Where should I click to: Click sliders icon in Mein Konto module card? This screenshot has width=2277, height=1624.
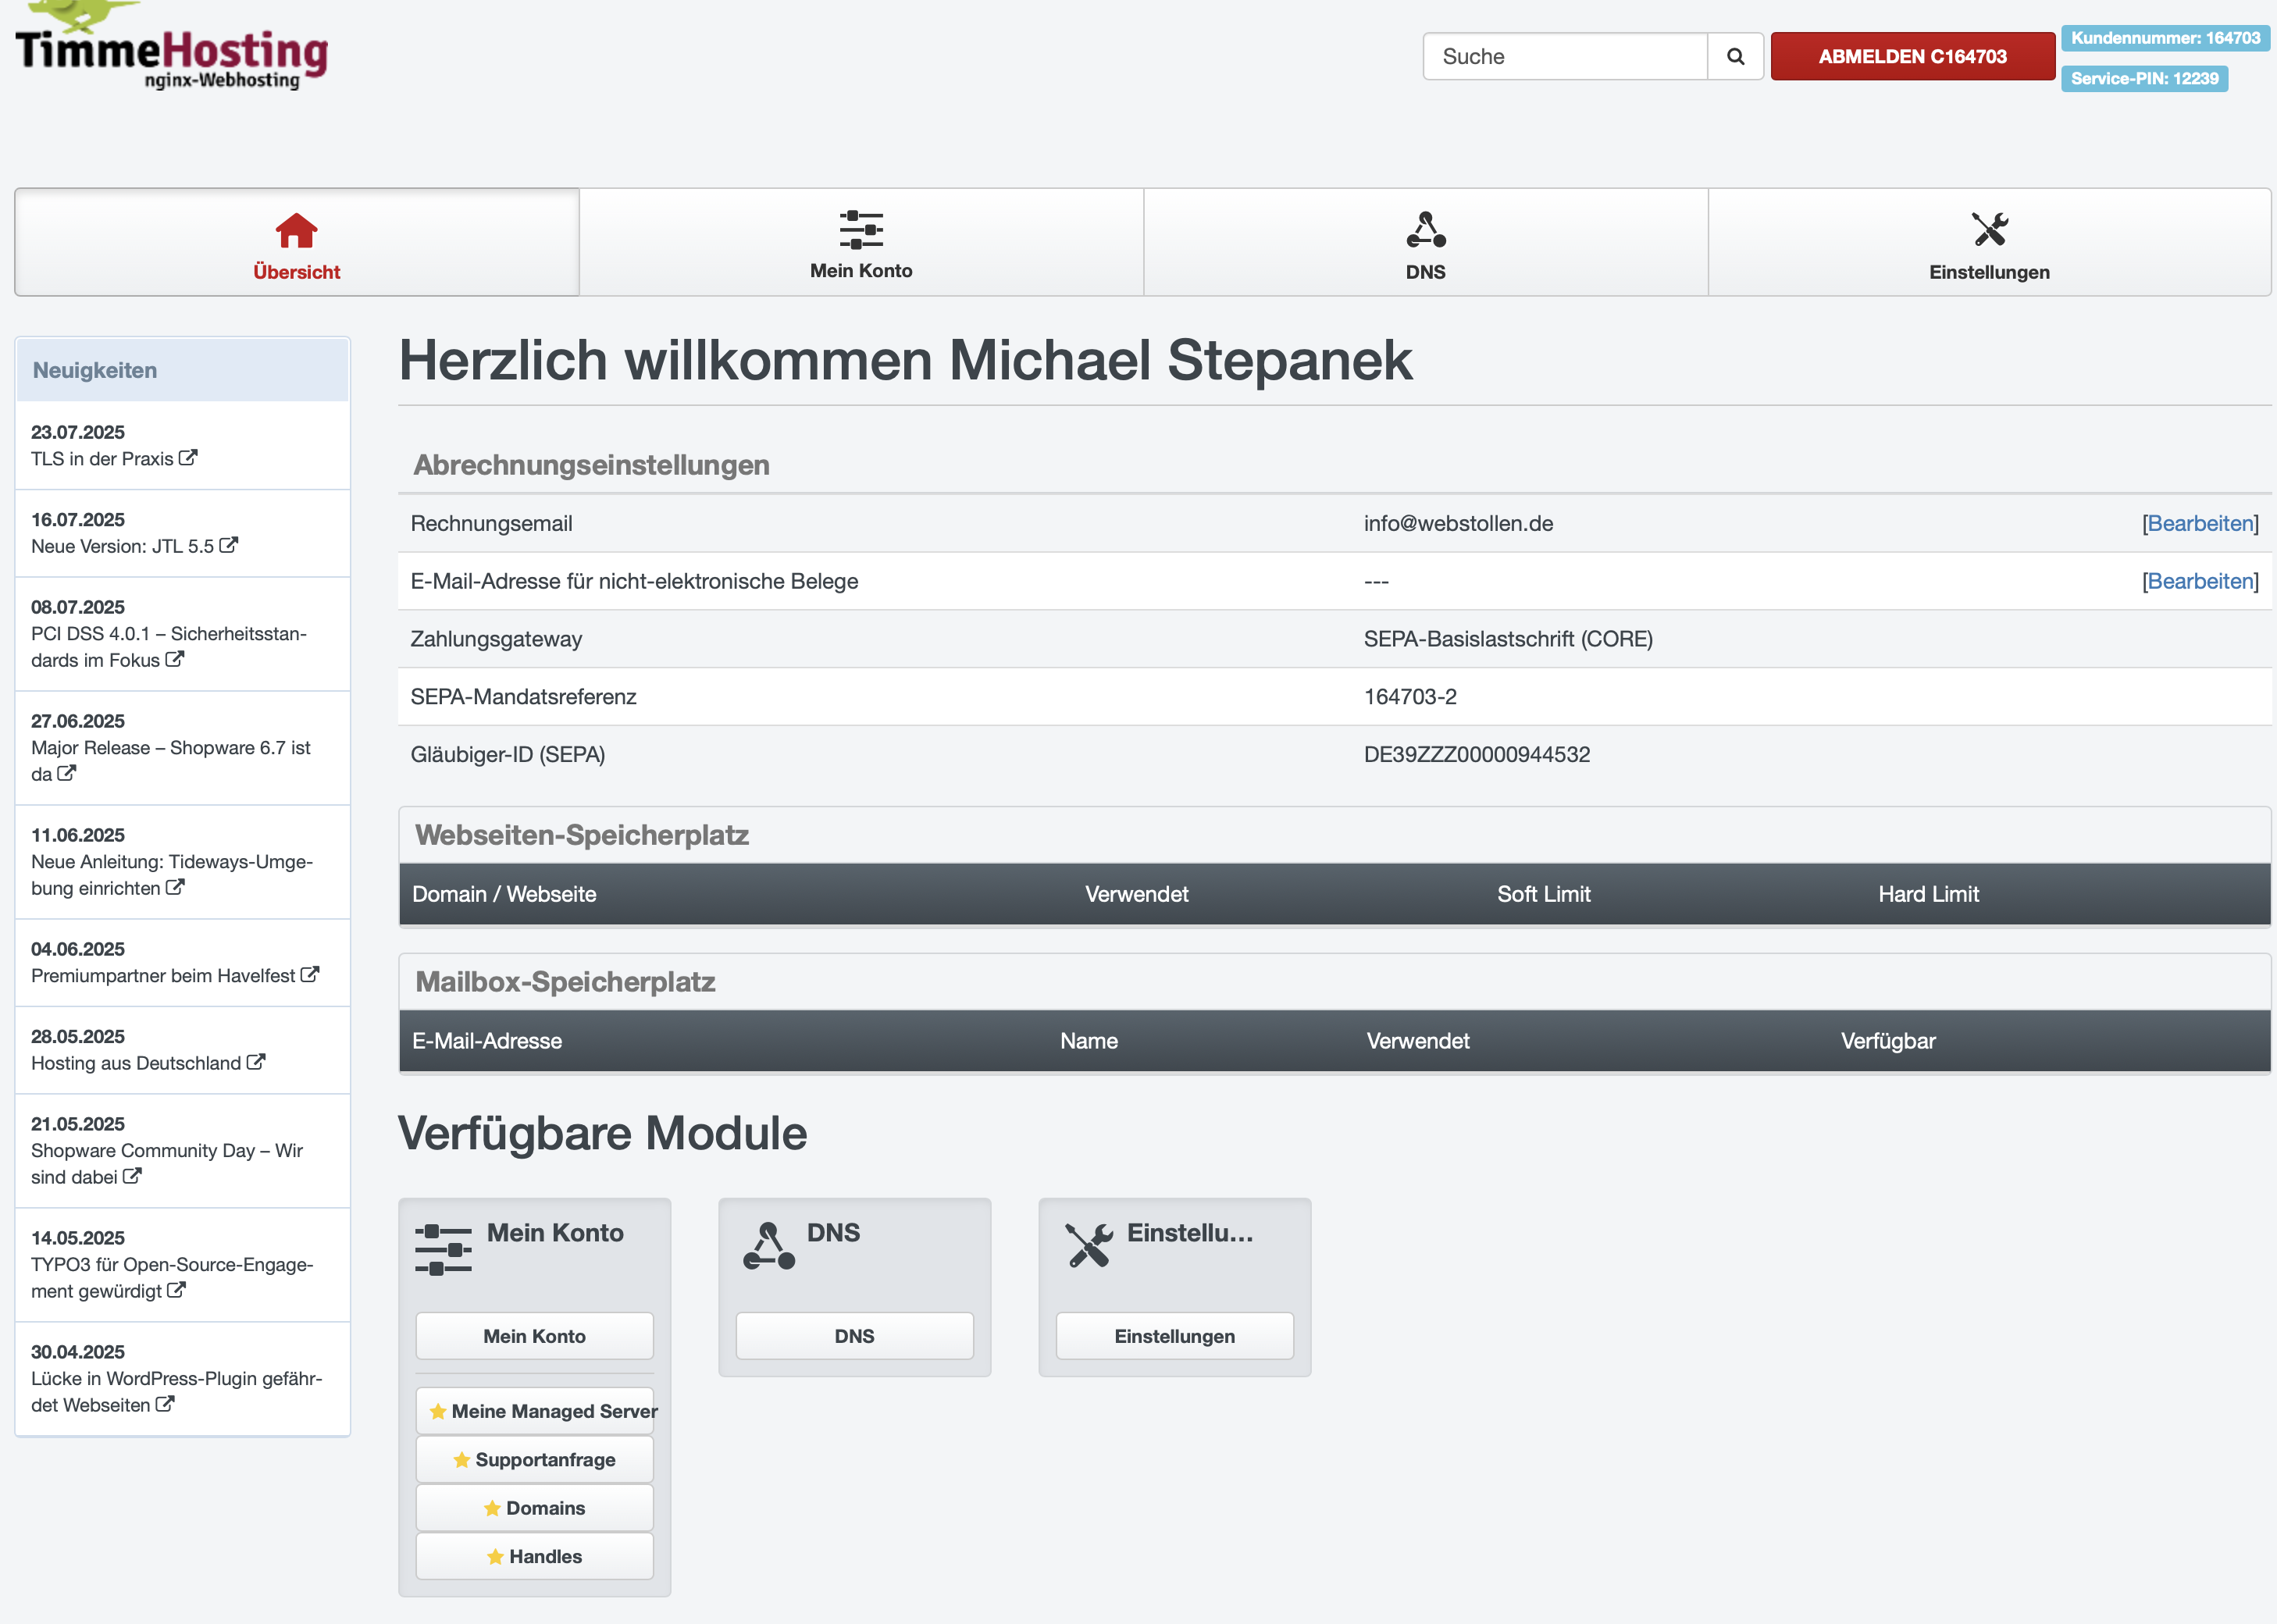point(443,1249)
